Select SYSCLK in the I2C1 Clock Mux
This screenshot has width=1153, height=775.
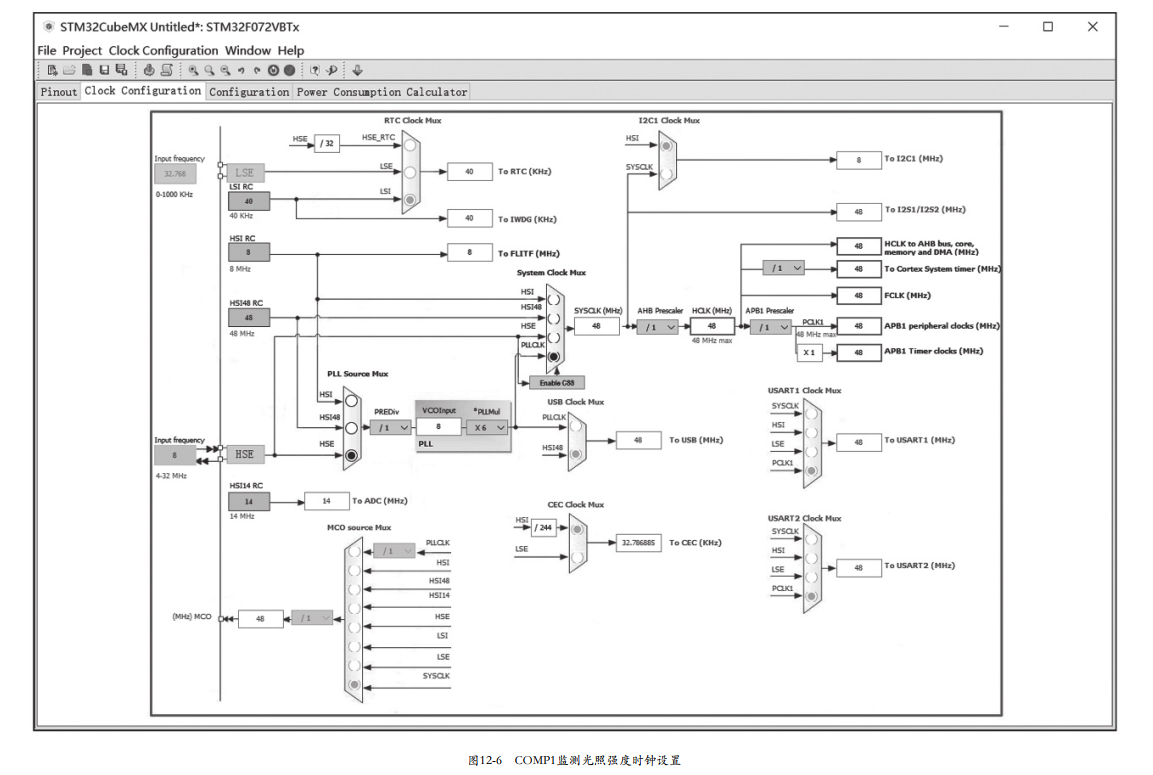[x=666, y=174]
